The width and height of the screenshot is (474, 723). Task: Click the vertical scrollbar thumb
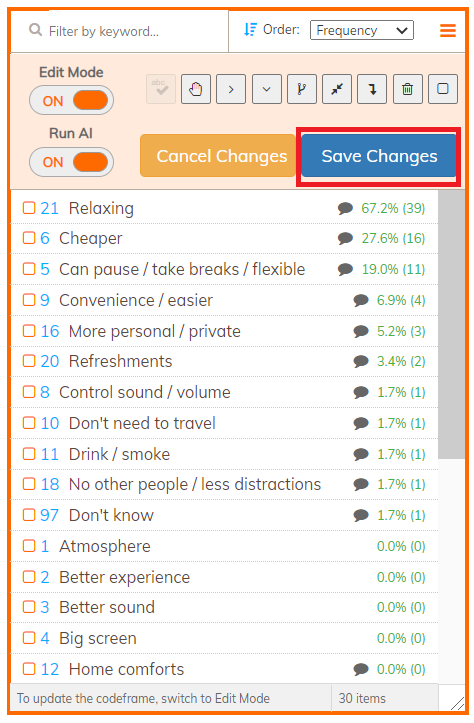[x=451, y=324]
